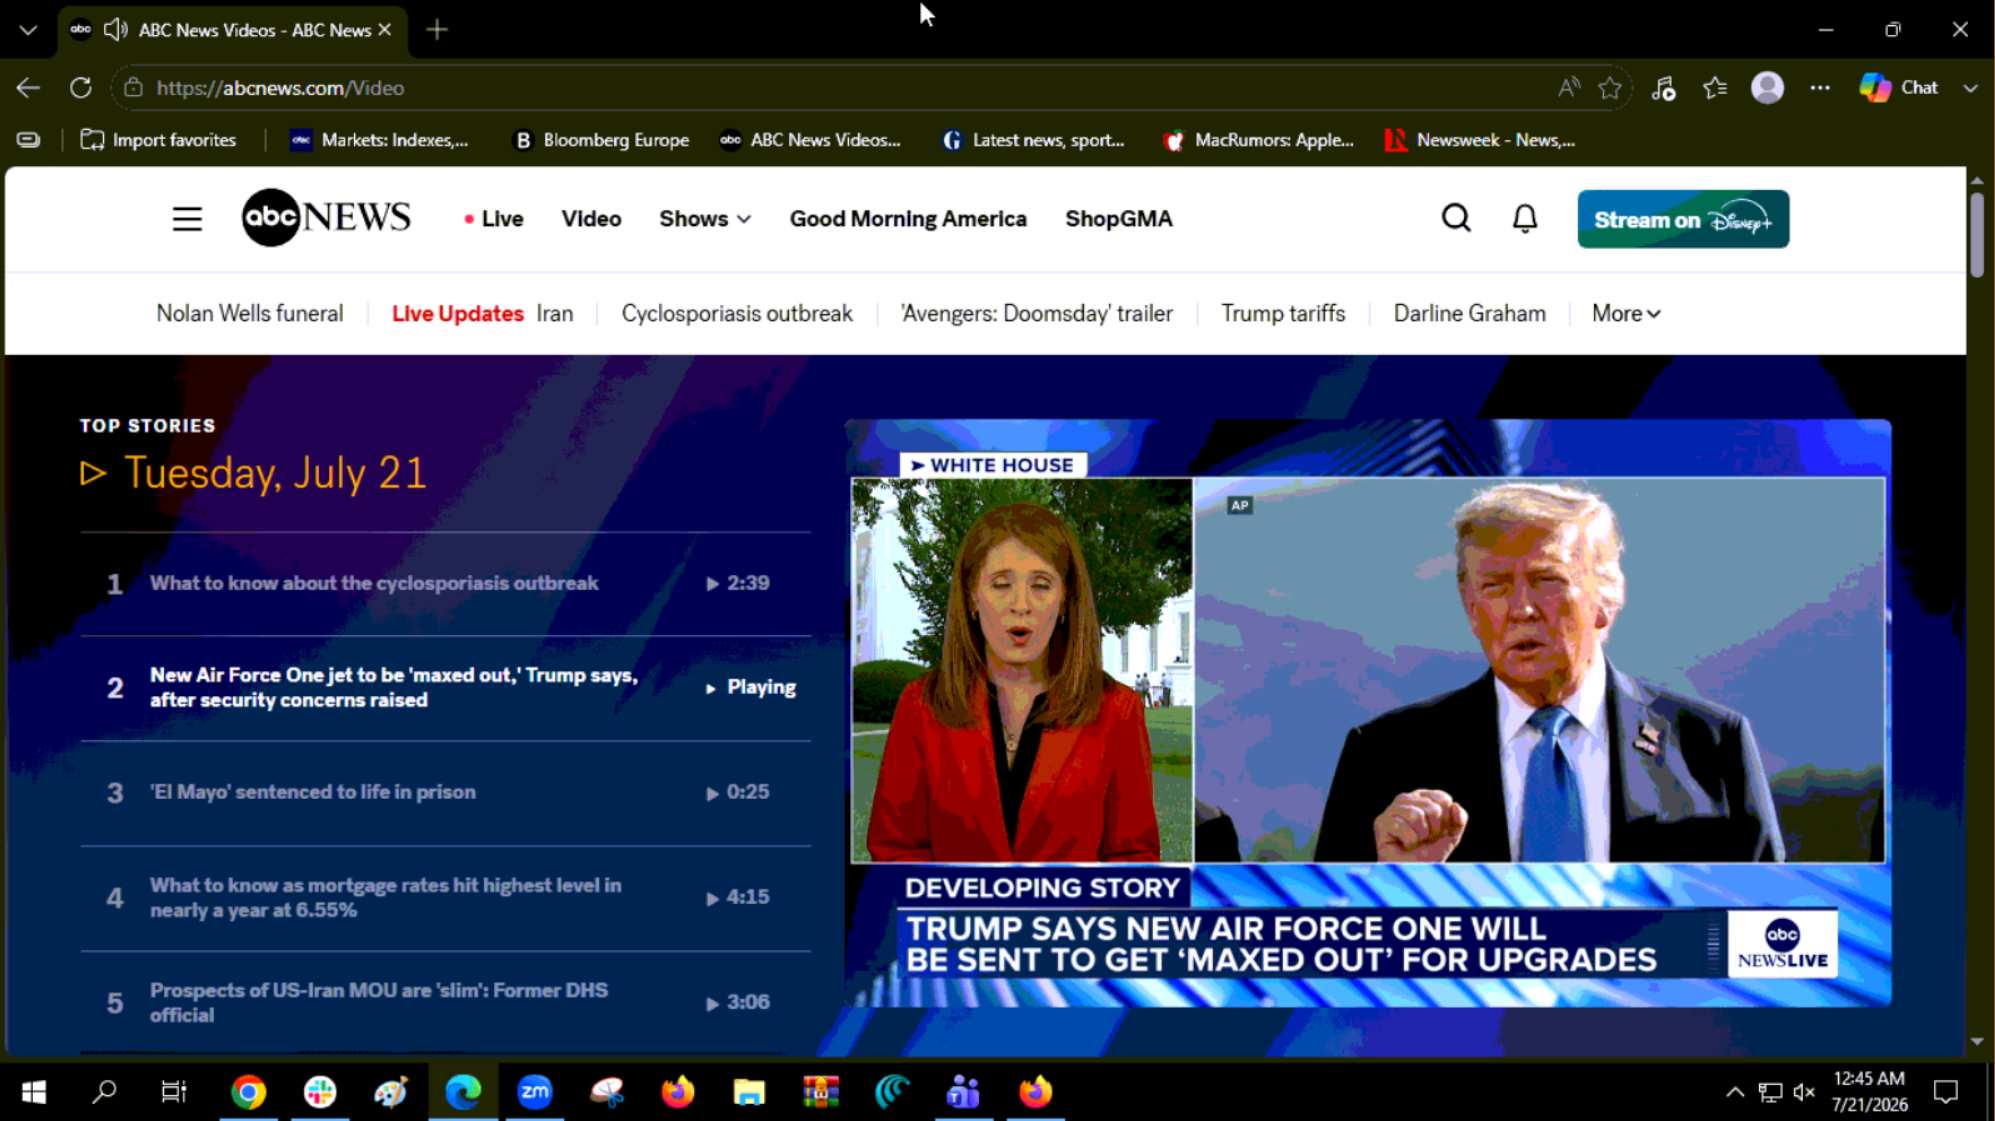Screen dimensions: 1995x1121
Task: Open Windows taskbar search
Action: coord(104,1092)
